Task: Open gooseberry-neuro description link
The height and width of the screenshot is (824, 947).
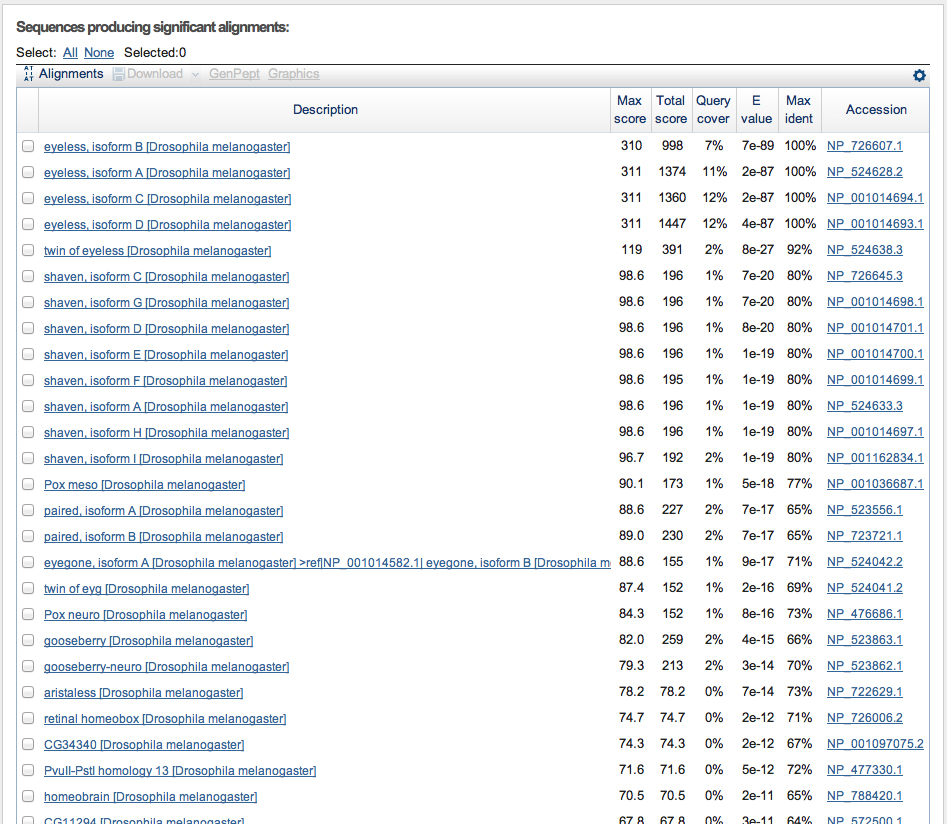Action: [167, 666]
